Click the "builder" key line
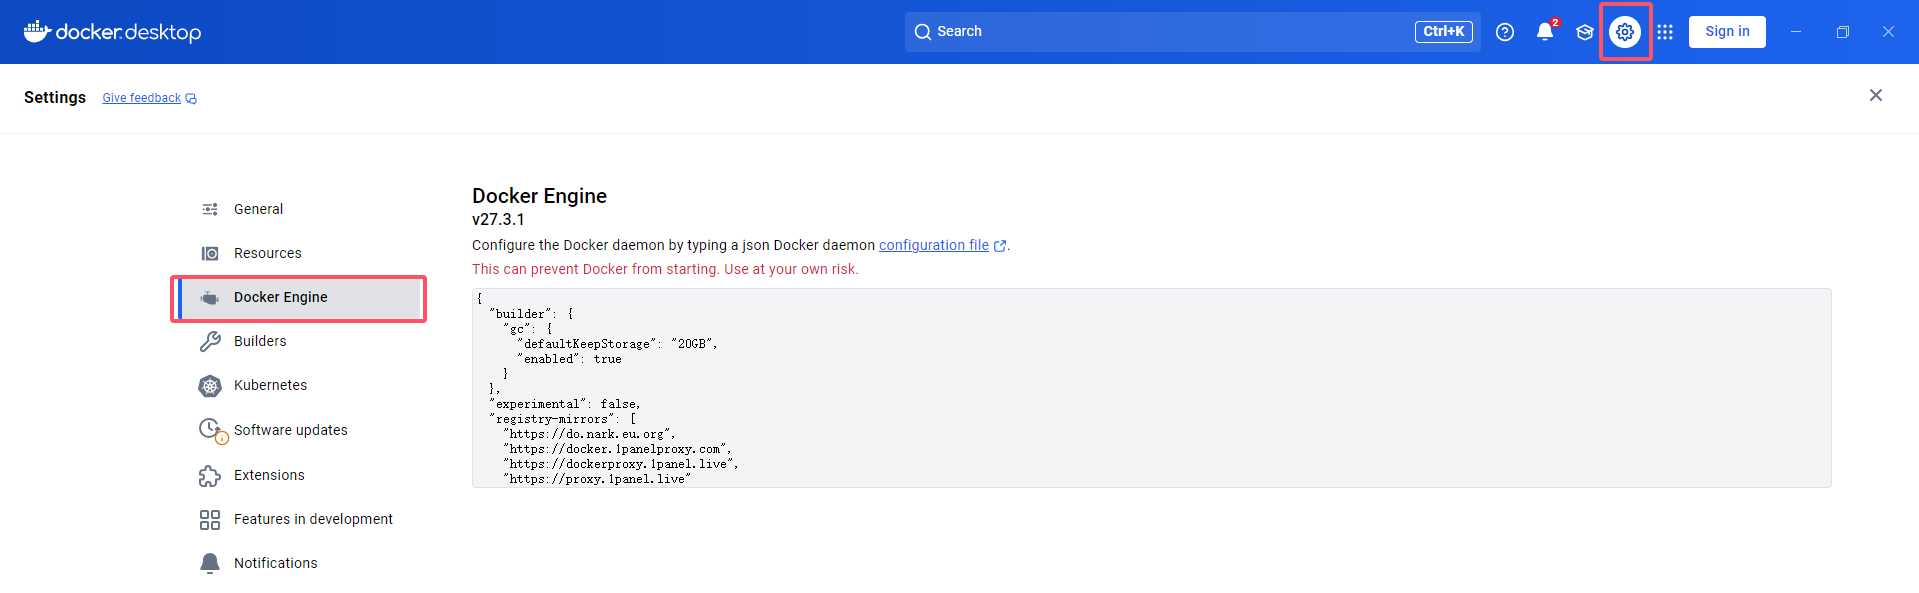 click(x=531, y=314)
